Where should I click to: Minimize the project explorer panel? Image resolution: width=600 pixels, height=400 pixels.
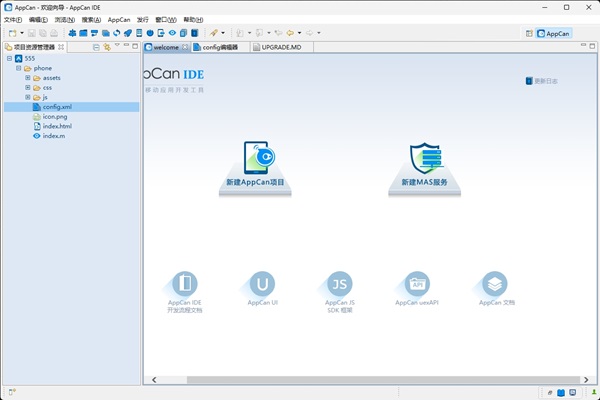pyautogui.click(x=126, y=46)
